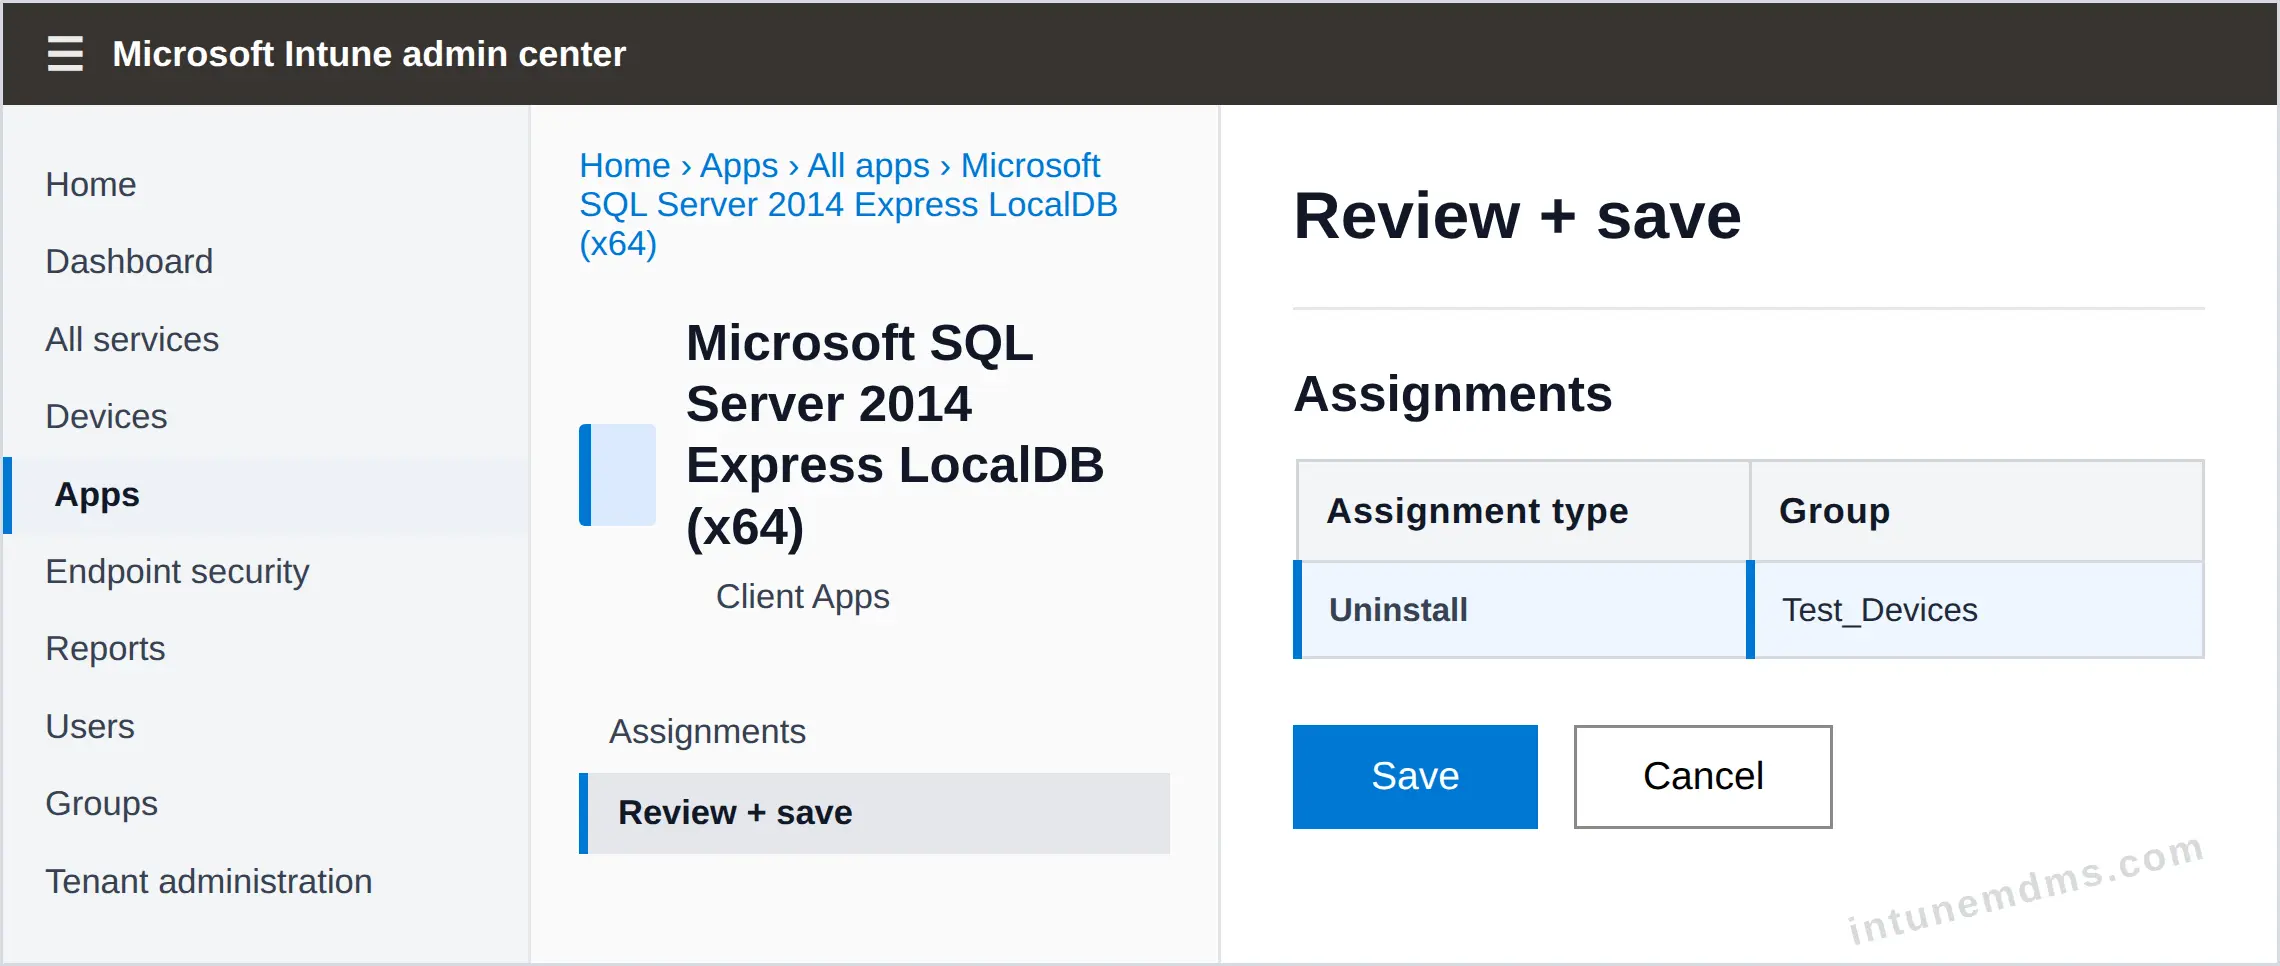Click the Save button

[1415, 776]
